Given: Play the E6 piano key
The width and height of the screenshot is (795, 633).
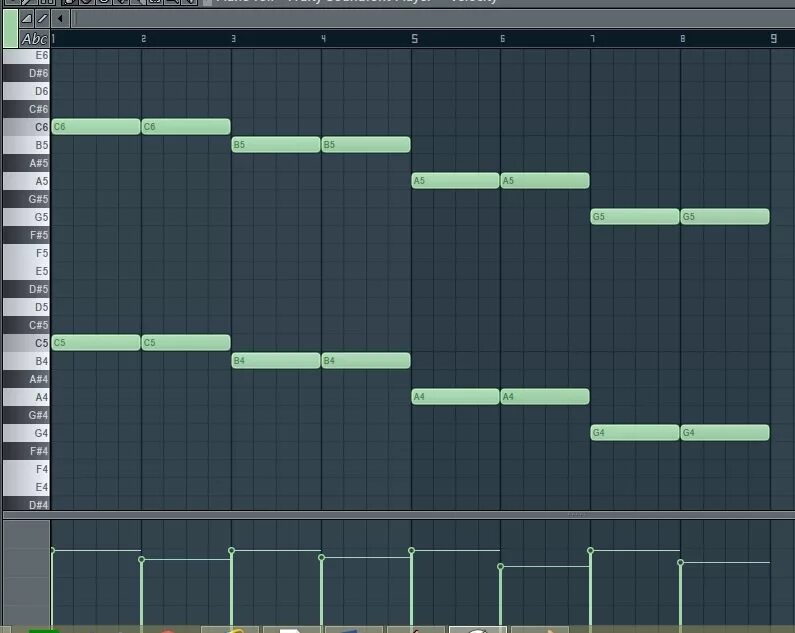Looking at the screenshot, I should point(26,55).
